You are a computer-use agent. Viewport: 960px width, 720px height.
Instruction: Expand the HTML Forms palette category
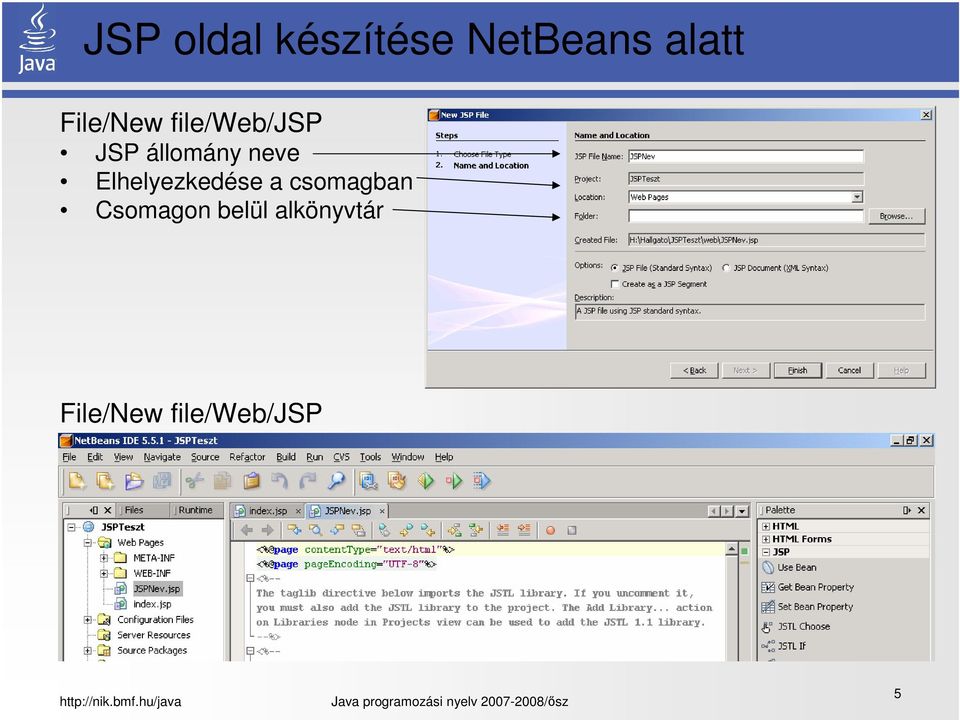coord(766,539)
